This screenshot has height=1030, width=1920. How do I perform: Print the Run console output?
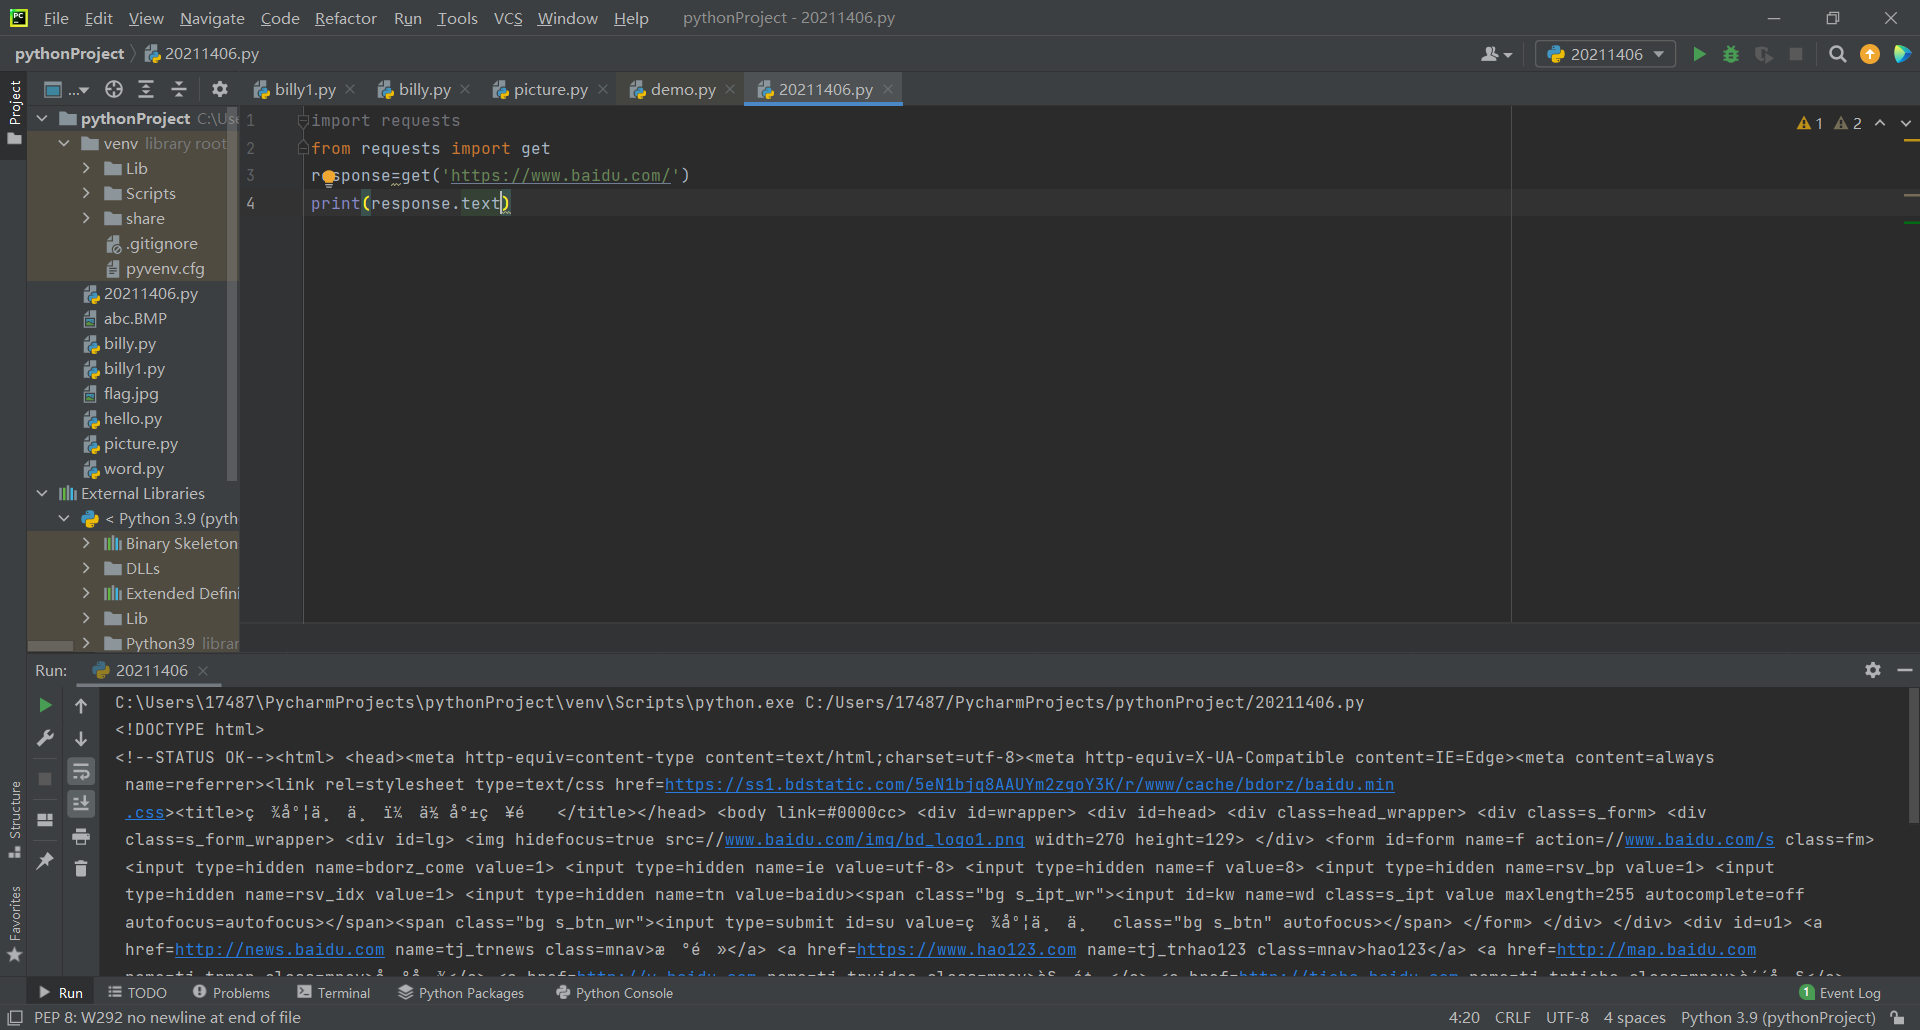(81, 836)
